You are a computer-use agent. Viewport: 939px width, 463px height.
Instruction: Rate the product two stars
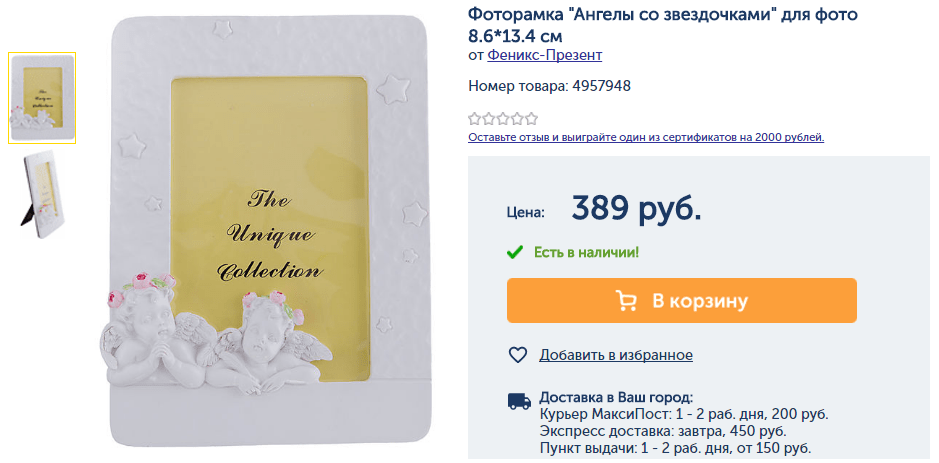coord(489,119)
